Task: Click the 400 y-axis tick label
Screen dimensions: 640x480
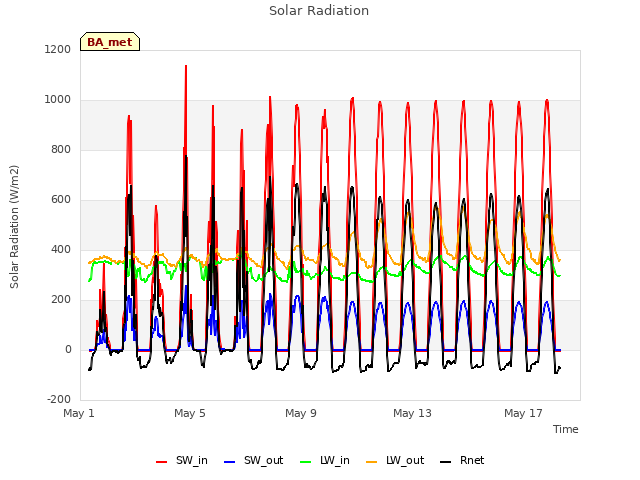Action: click(x=61, y=249)
